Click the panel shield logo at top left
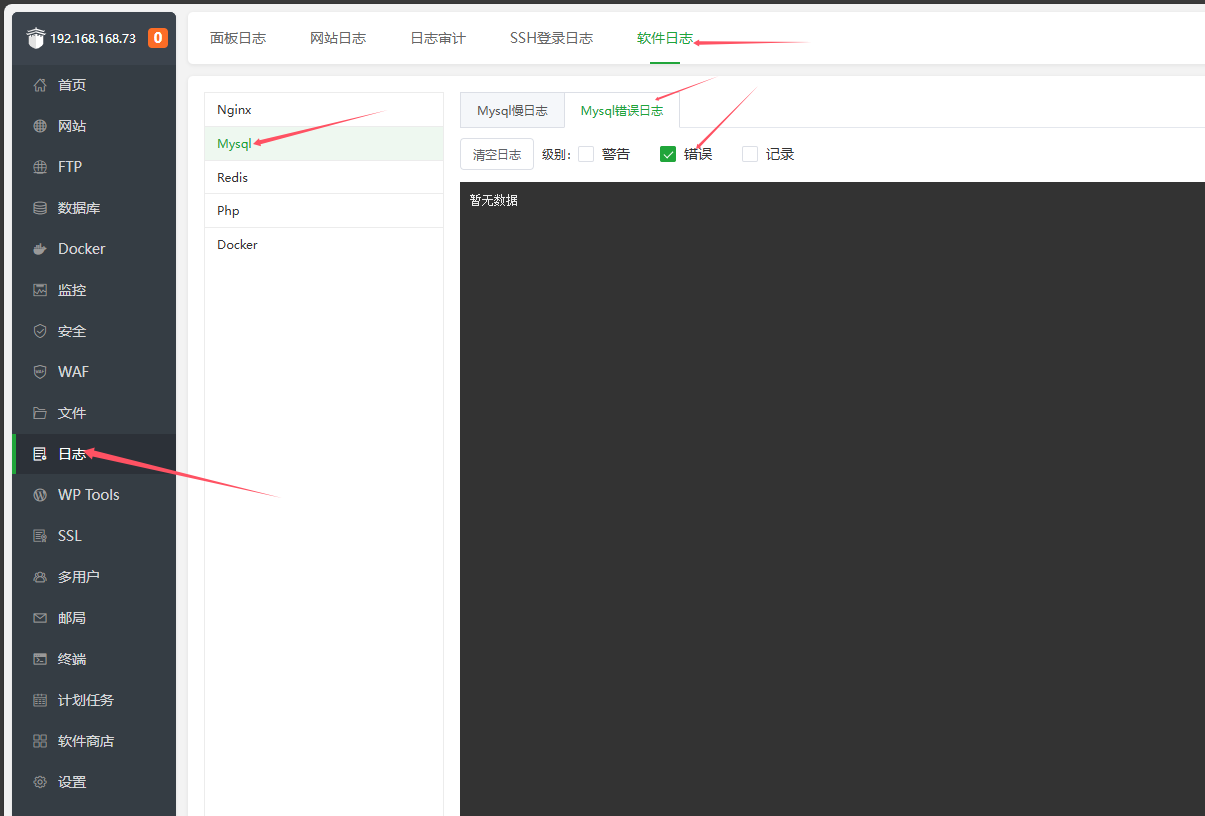The image size is (1205, 816). click(x=36, y=38)
